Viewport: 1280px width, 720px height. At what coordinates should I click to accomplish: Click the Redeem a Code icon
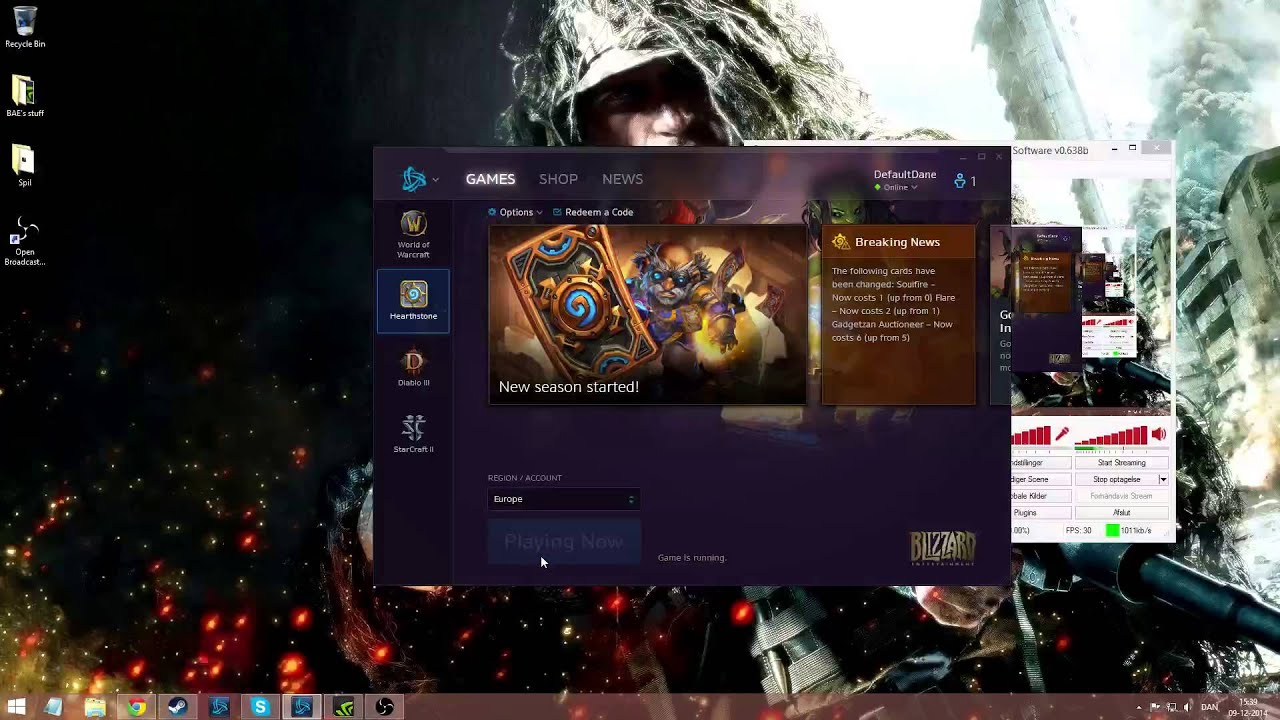coord(557,212)
